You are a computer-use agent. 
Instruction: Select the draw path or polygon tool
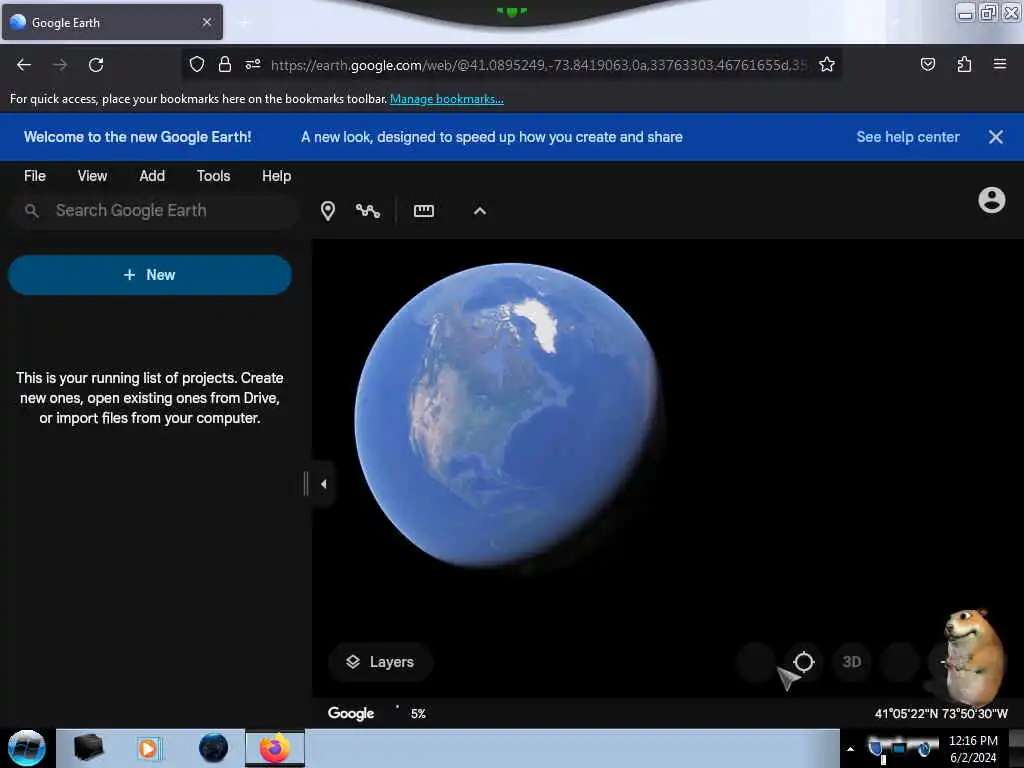(x=368, y=211)
